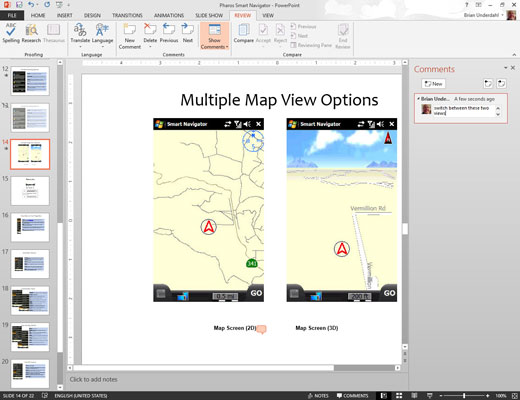Switch to the Transitions tab
This screenshot has height=400, width=520.
127,15
